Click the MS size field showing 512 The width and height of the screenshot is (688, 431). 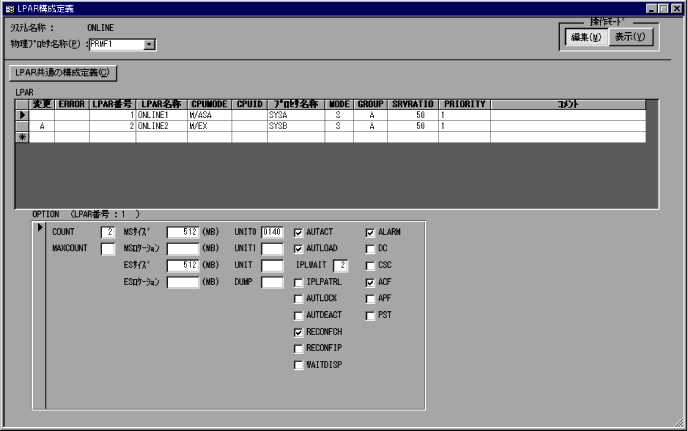[x=183, y=232]
